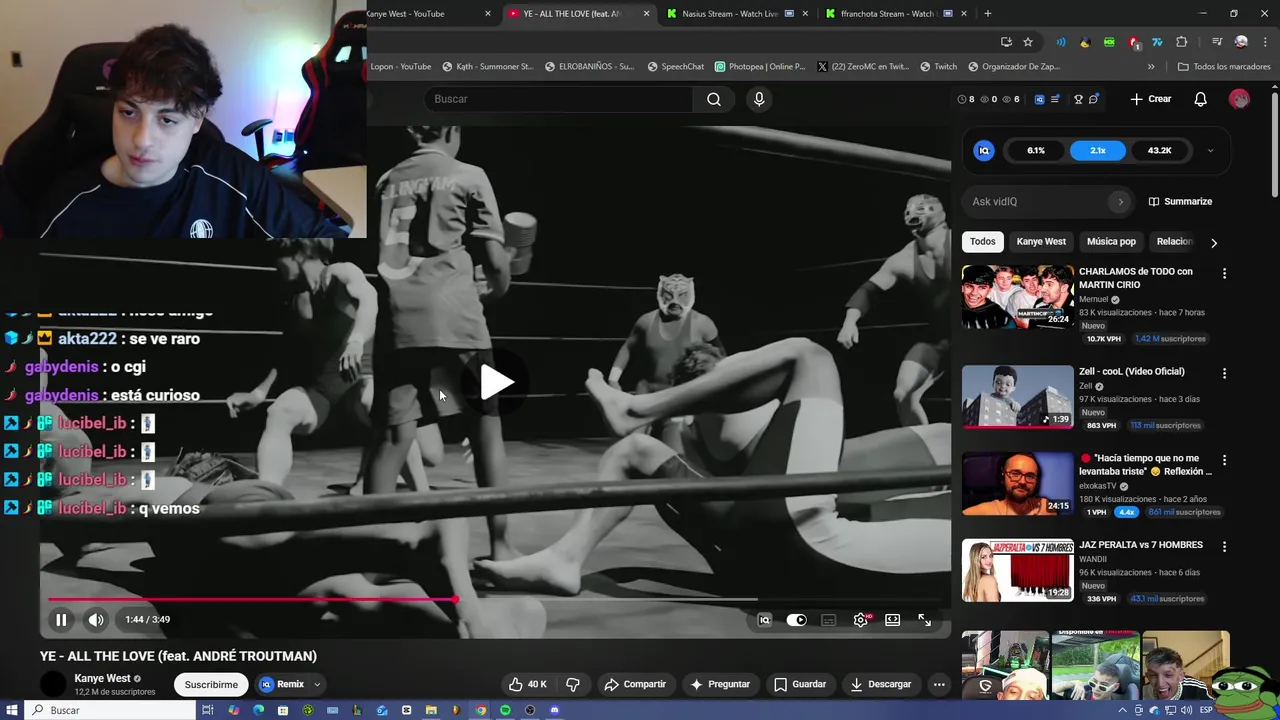Switch to theater mode
The height and width of the screenshot is (720, 1280).
click(x=892, y=620)
